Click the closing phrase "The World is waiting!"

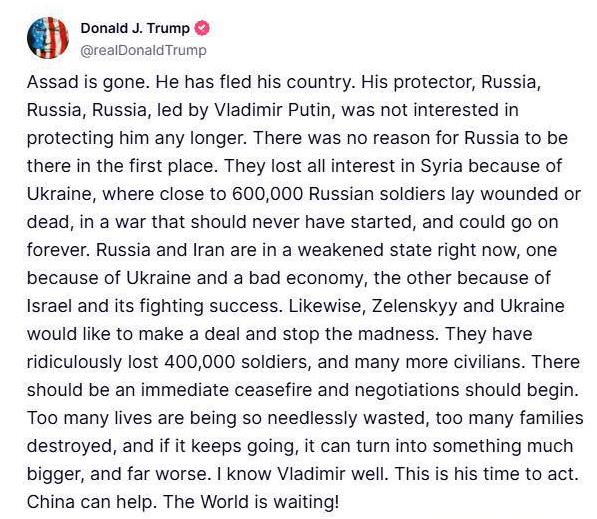point(251,502)
